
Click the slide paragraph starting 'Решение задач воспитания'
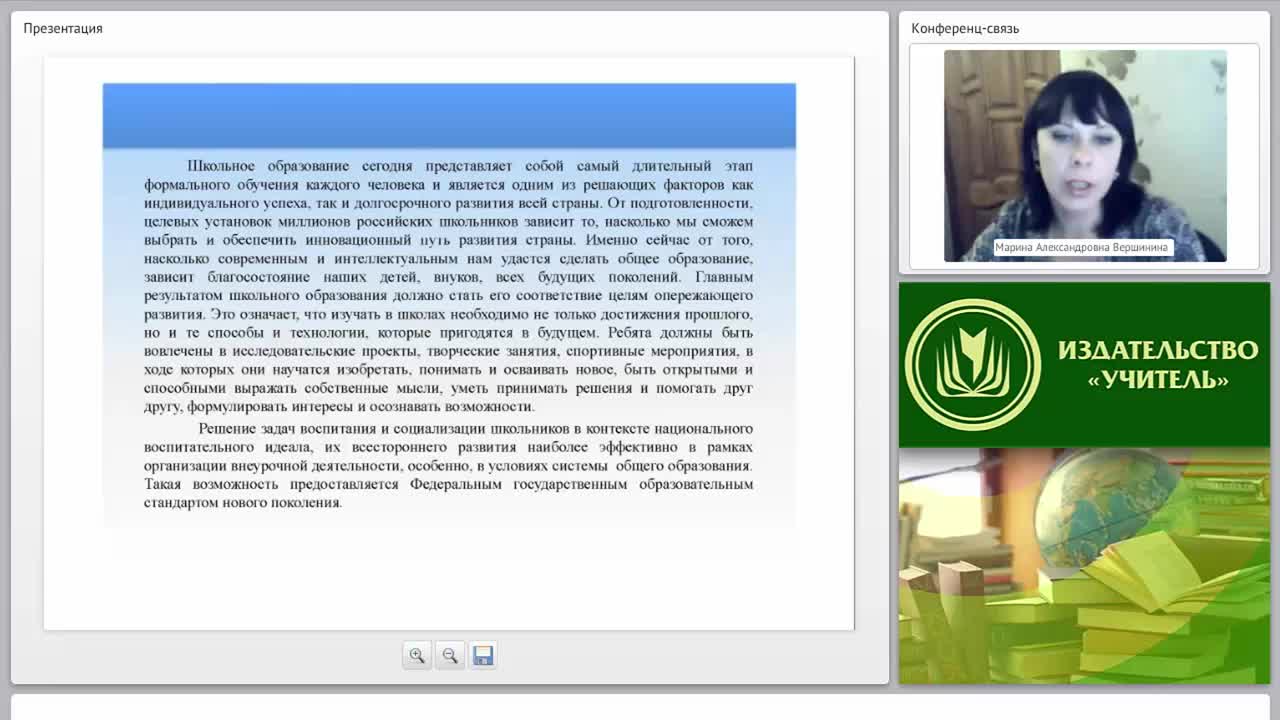click(x=448, y=466)
